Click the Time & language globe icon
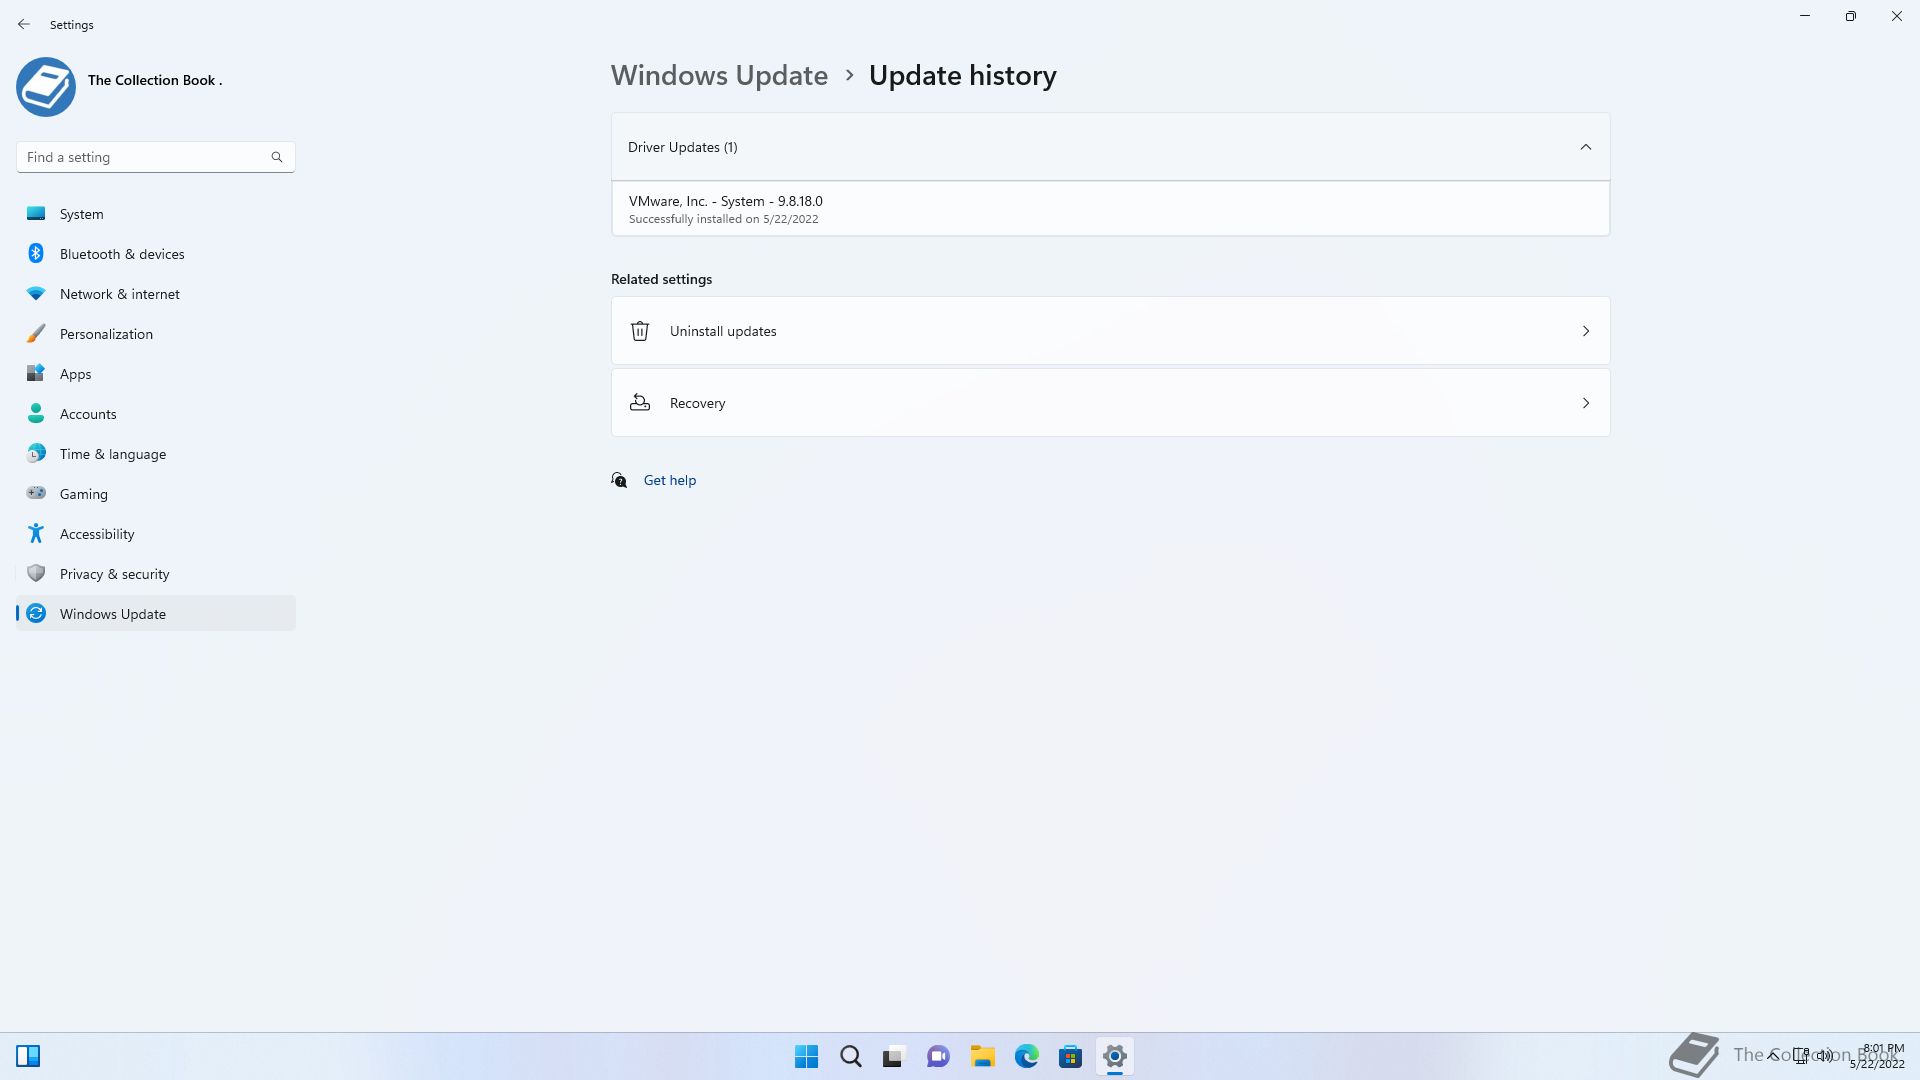 pos(36,453)
